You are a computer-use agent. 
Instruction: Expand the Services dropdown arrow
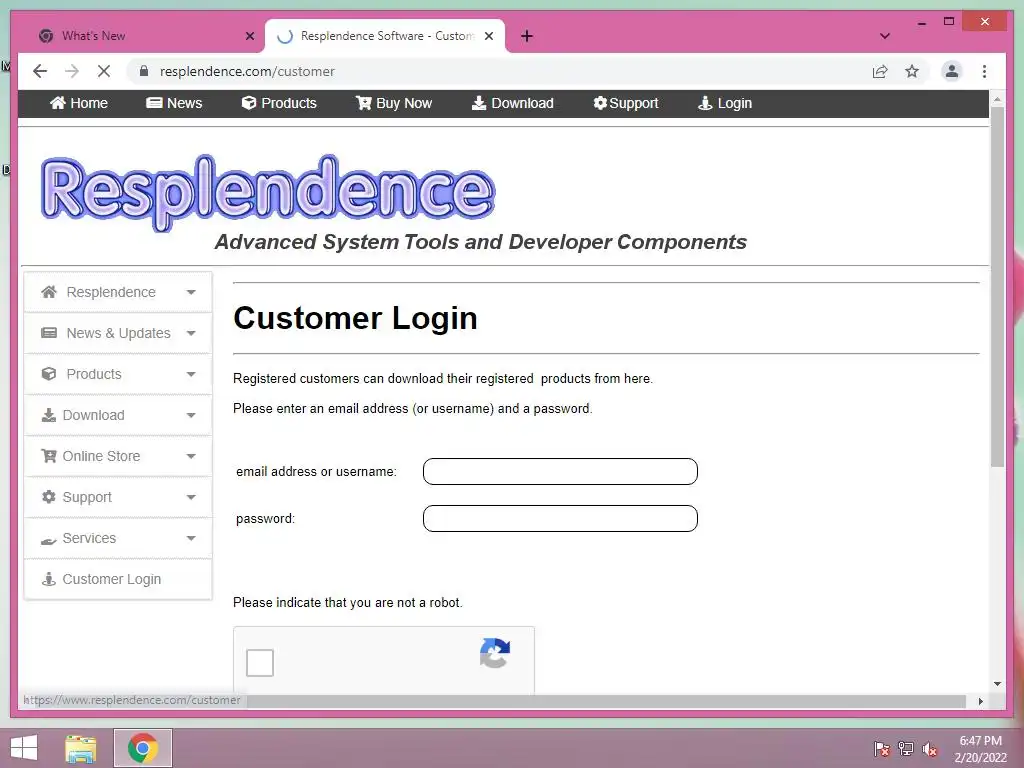[191, 538]
